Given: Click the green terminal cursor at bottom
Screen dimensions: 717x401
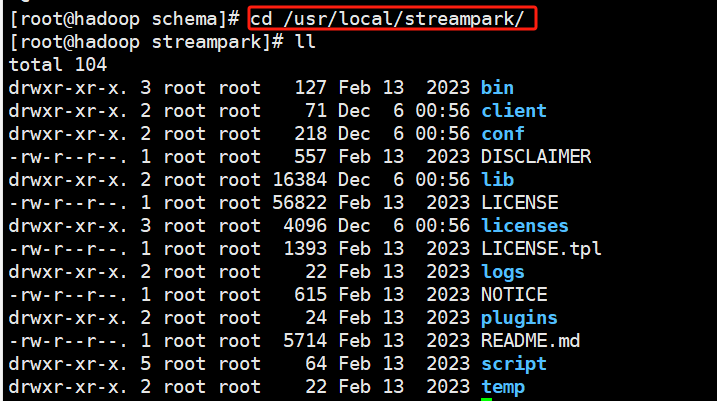Looking at the screenshot, I should click(487, 400).
